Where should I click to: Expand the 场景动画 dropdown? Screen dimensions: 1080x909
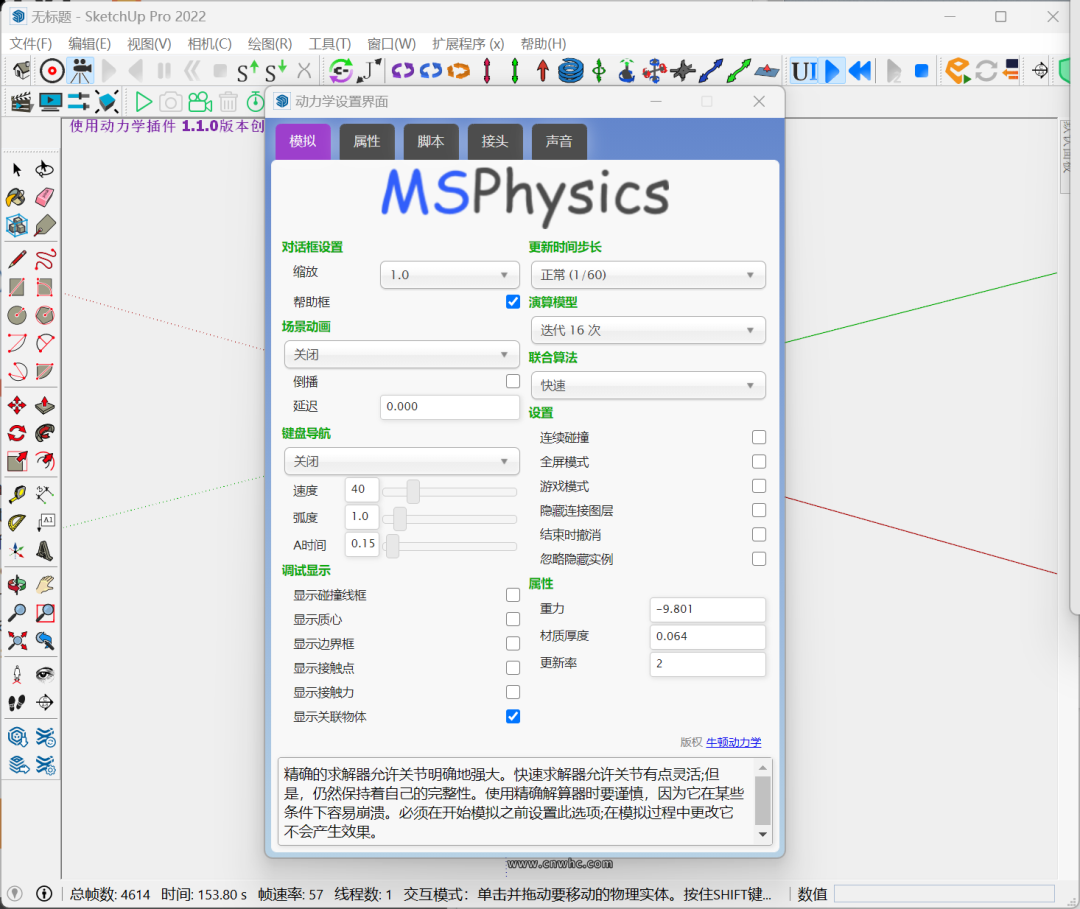(402, 355)
